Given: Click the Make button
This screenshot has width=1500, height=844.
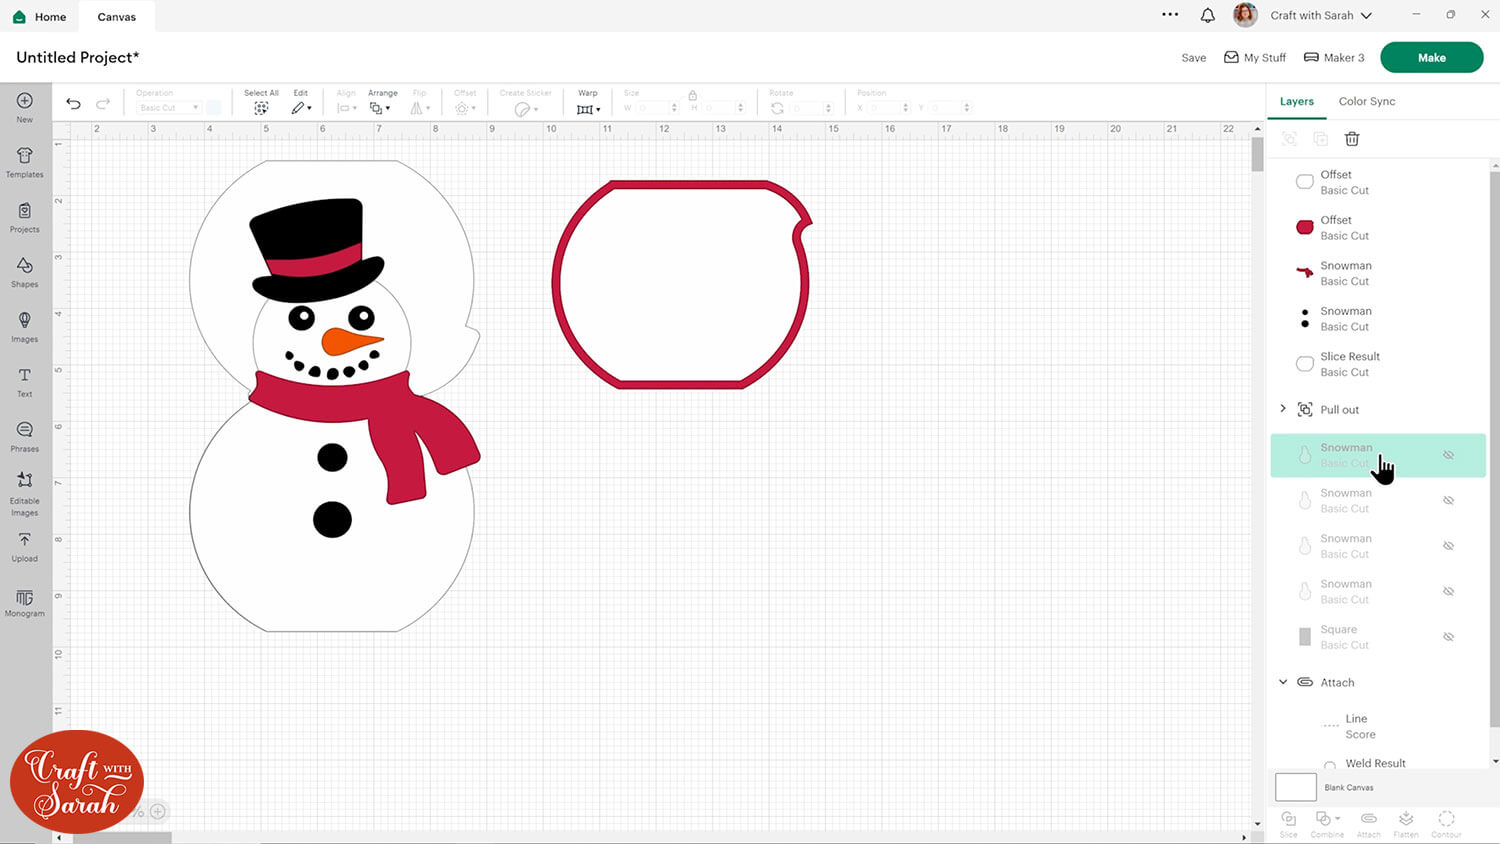Looking at the screenshot, I should coord(1431,58).
